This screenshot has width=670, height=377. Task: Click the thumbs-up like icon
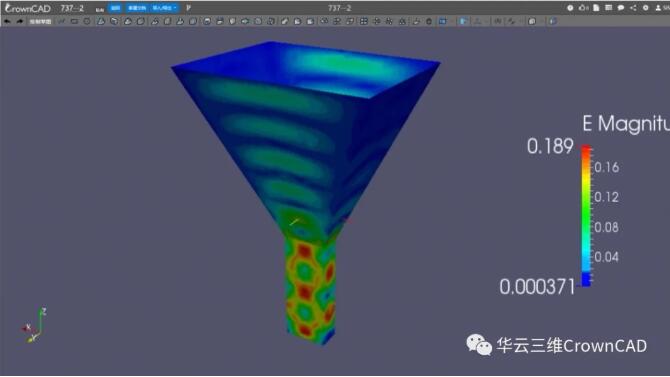pyautogui.click(x=583, y=8)
